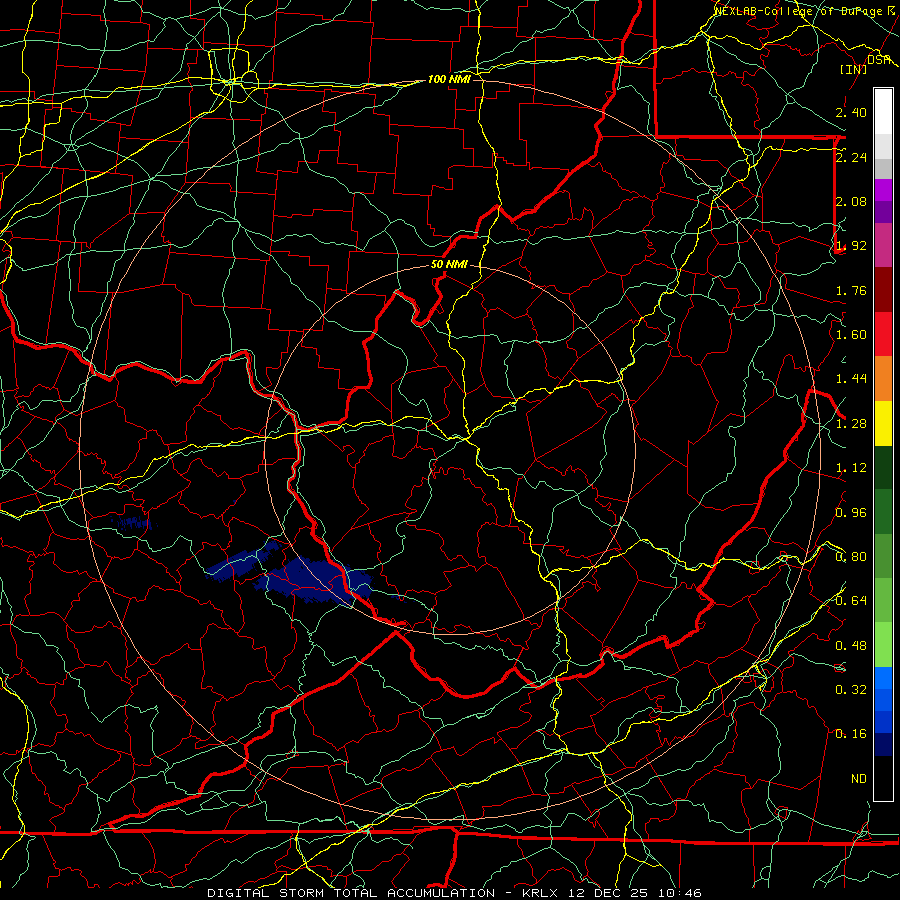This screenshot has height=900, width=900.
Task: Click the 1.60 legend value
Action: [851, 335]
